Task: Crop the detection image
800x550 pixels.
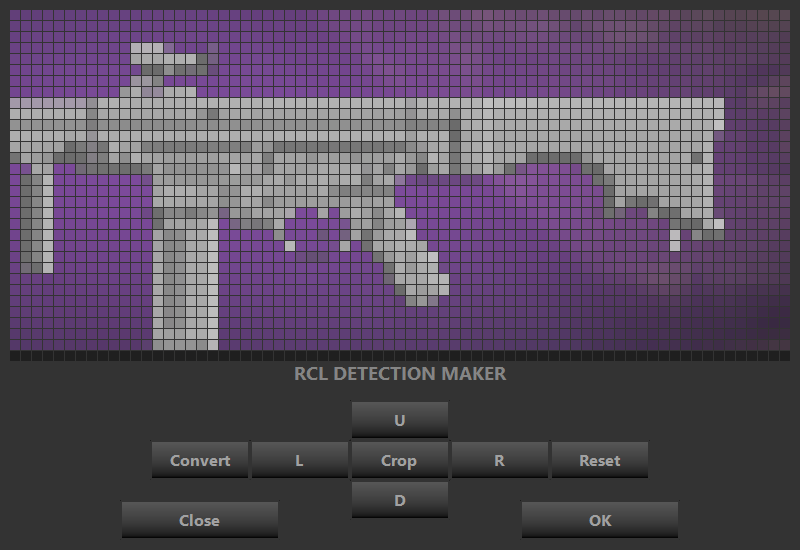Action: pos(399,460)
